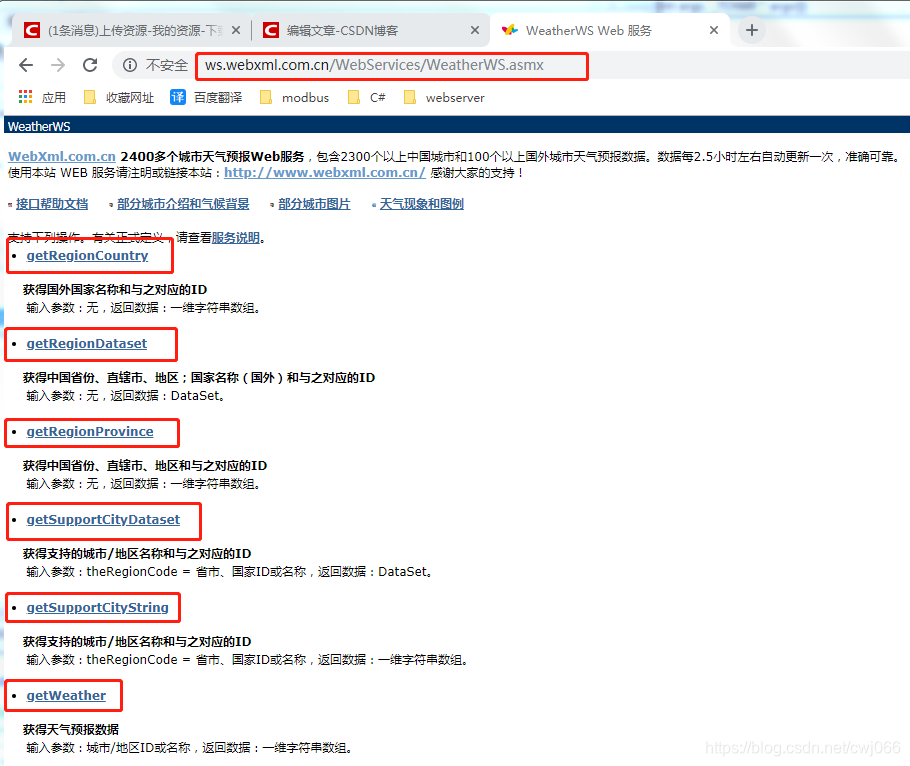The width and height of the screenshot is (910, 766).
Task: Open the 收藏网址 bookmark folder
Action: click(x=119, y=97)
